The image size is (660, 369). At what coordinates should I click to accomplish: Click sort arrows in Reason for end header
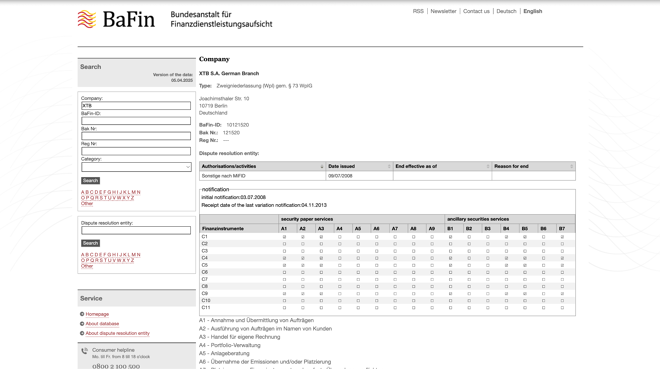(x=571, y=167)
